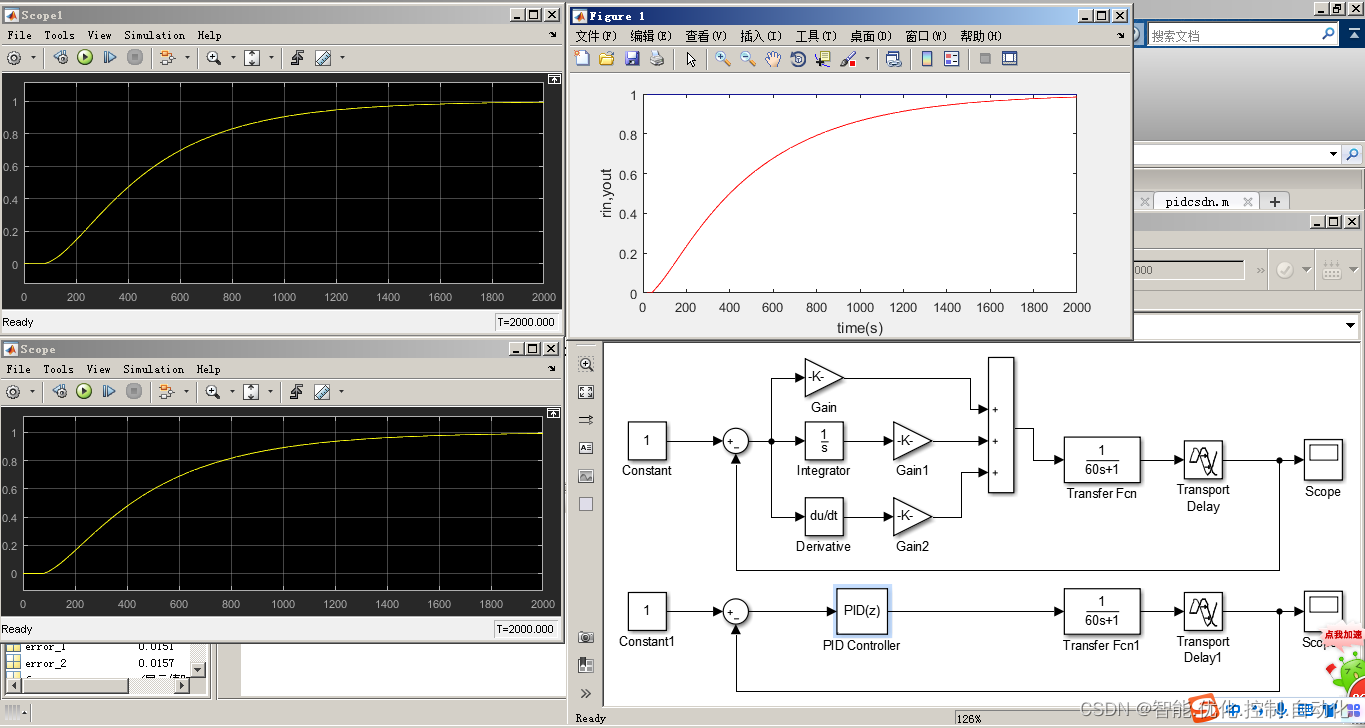Click Scope1 step back button
The width and height of the screenshot is (1365, 728).
click(x=60, y=58)
